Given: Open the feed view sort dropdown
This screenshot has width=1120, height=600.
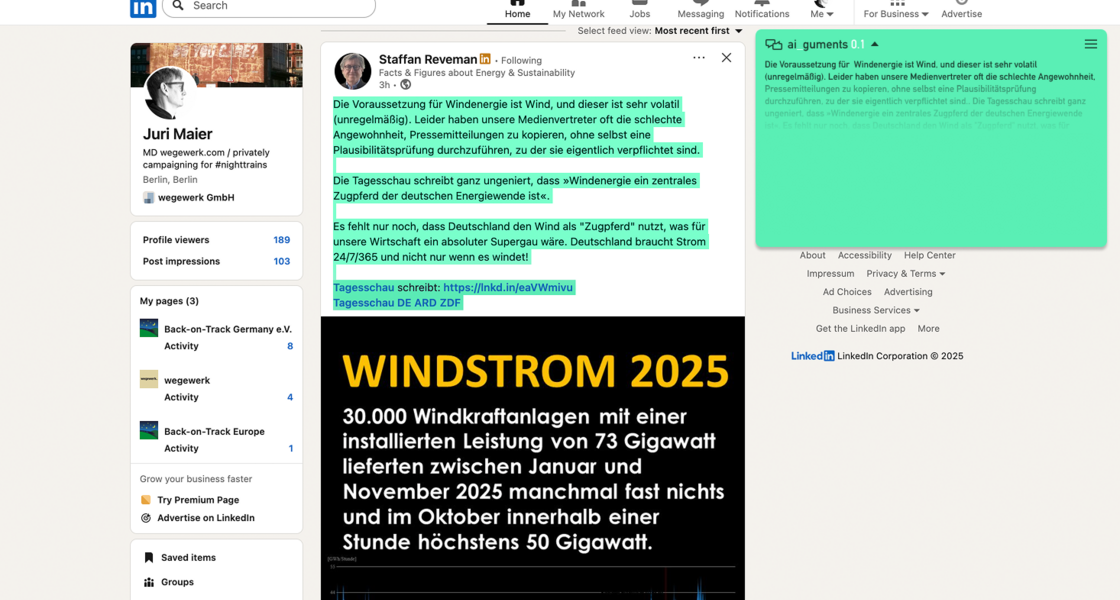Looking at the screenshot, I should pyautogui.click(x=699, y=31).
